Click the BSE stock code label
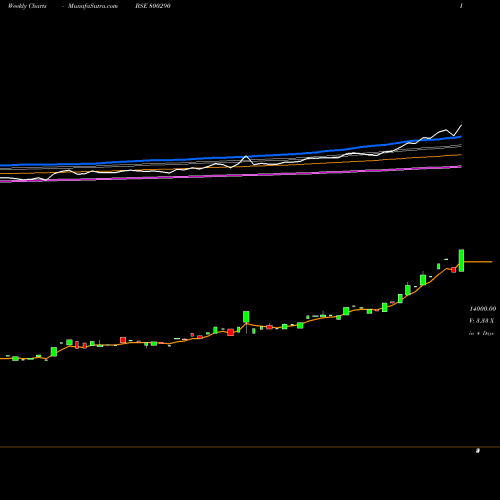The height and width of the screenshot is (500, 500). point(153,6)
